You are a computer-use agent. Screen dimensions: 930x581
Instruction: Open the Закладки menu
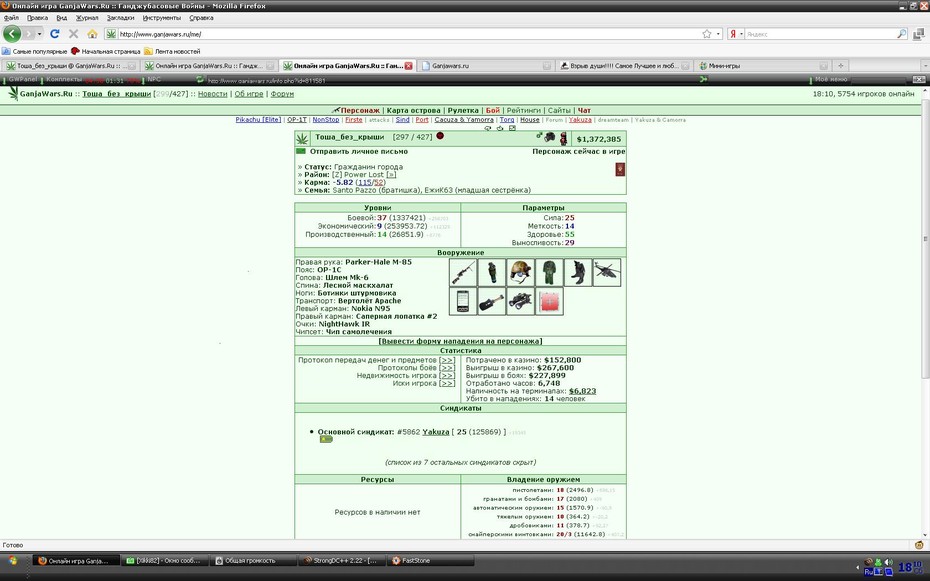coord(120,18)
